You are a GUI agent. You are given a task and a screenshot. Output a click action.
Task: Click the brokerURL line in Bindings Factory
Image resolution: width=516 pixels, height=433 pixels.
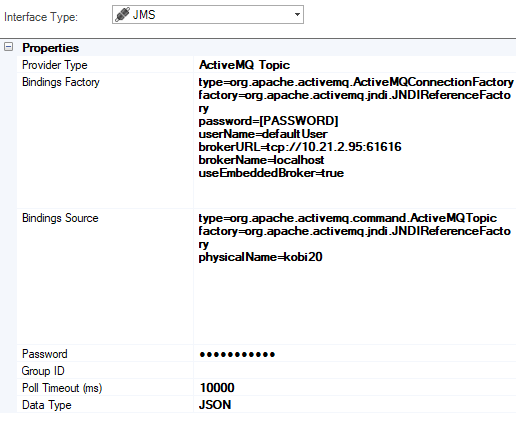[x=300, y=147]
